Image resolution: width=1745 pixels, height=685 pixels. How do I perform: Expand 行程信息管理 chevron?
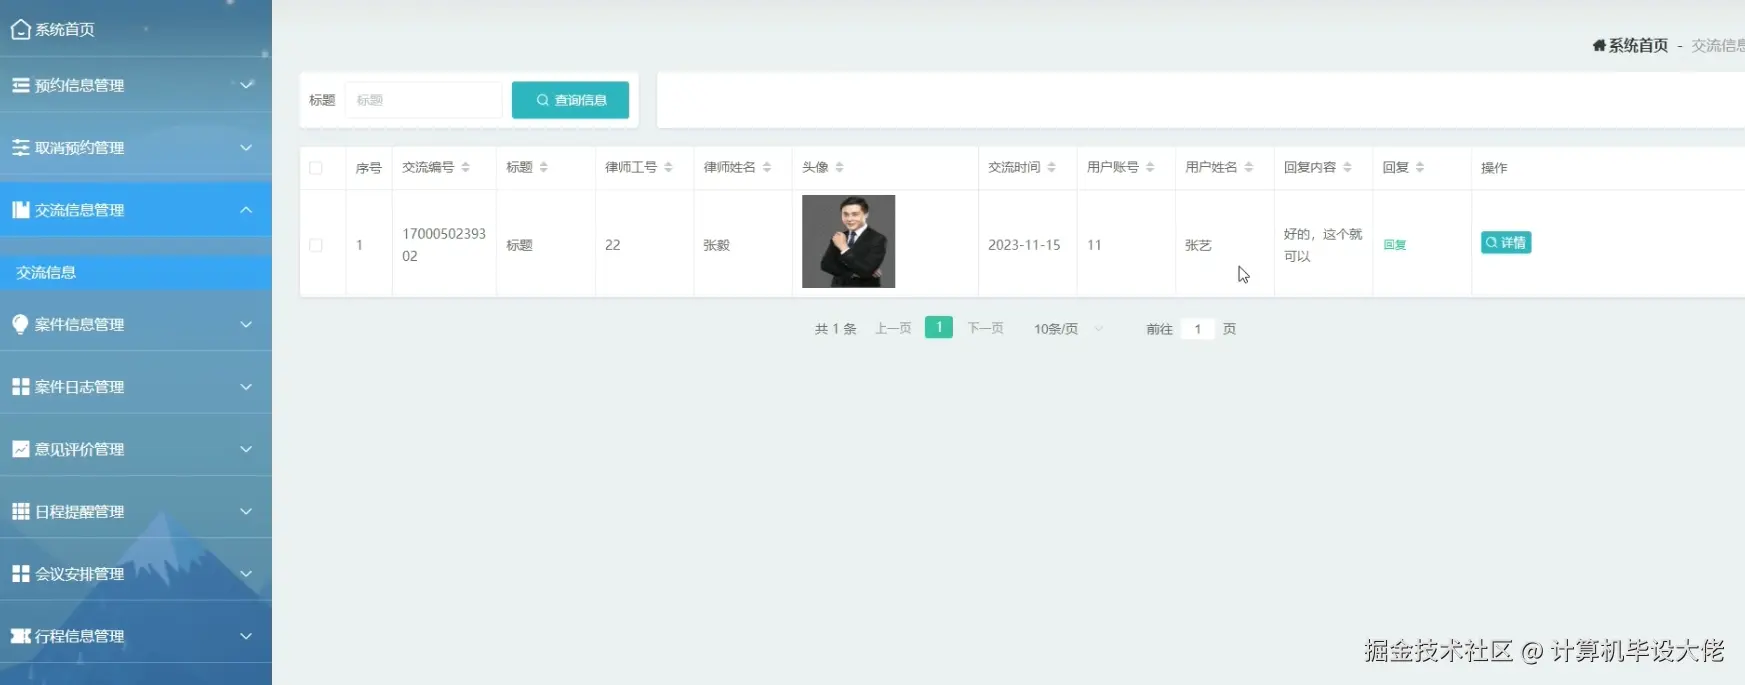coord(246,636)
